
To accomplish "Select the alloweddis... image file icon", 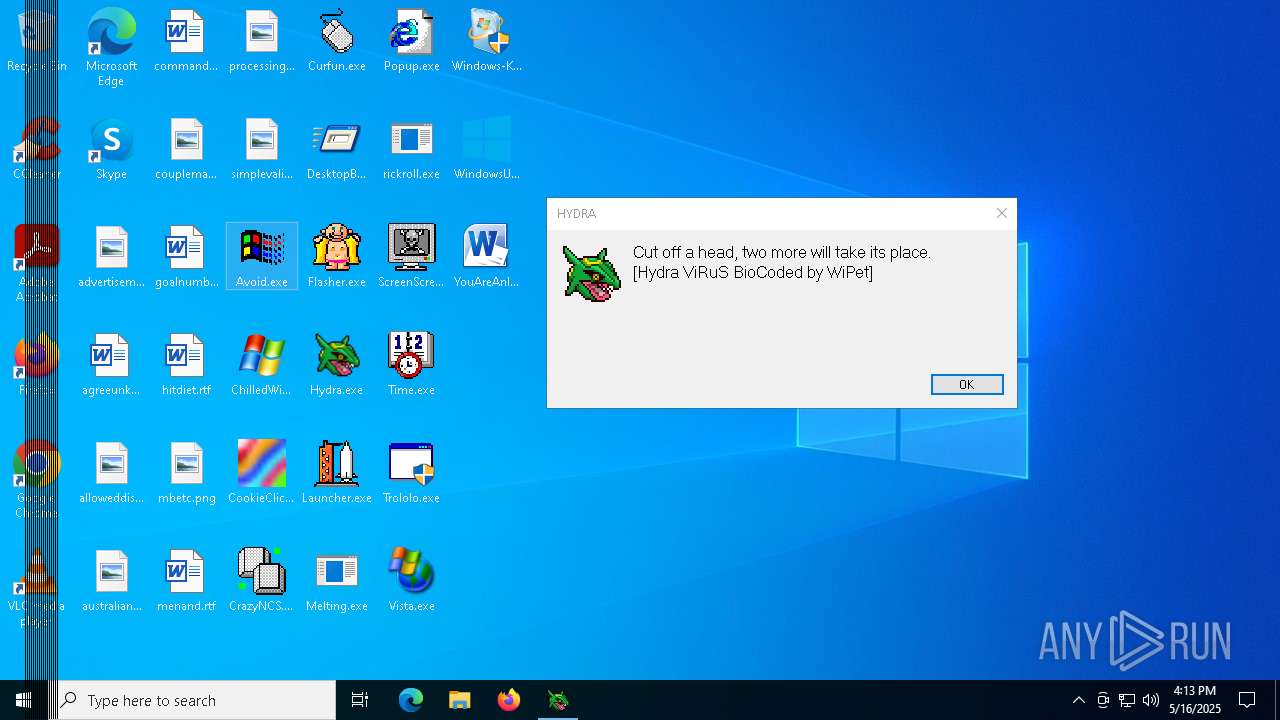I will (x=111, y=473).
